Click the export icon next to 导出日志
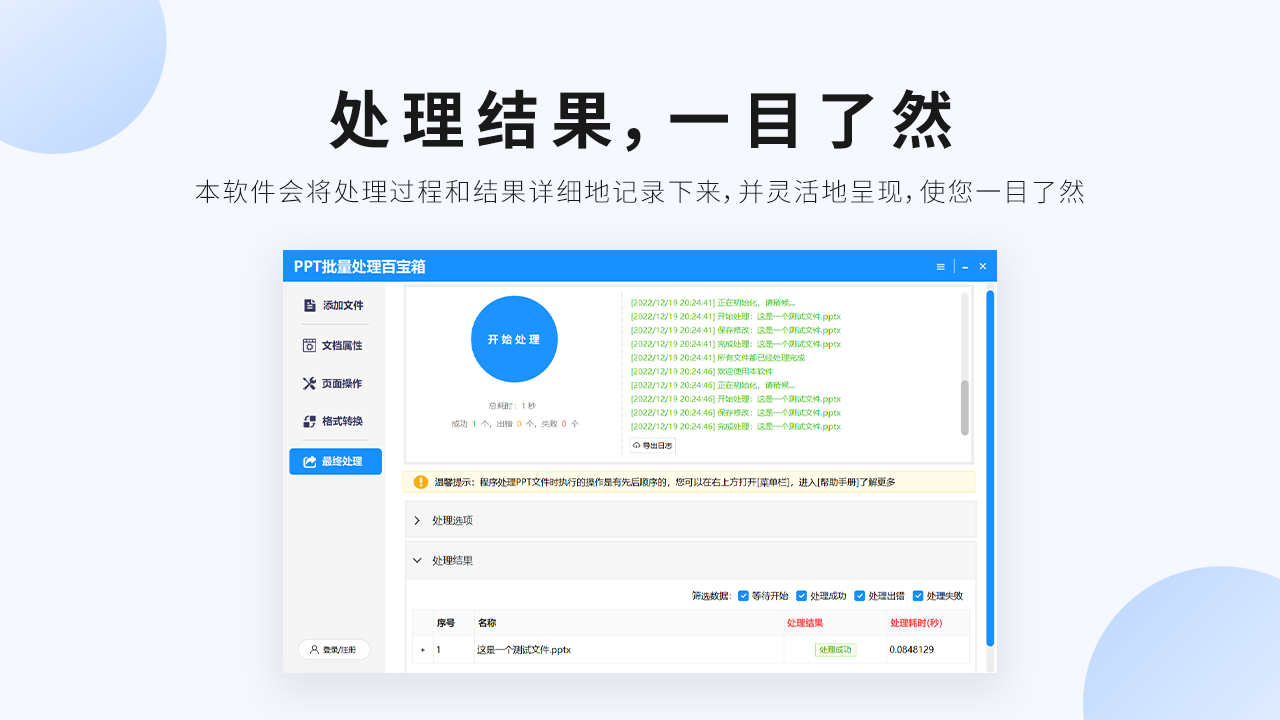This screenshot has width=1280, height=720. [637, 445]
